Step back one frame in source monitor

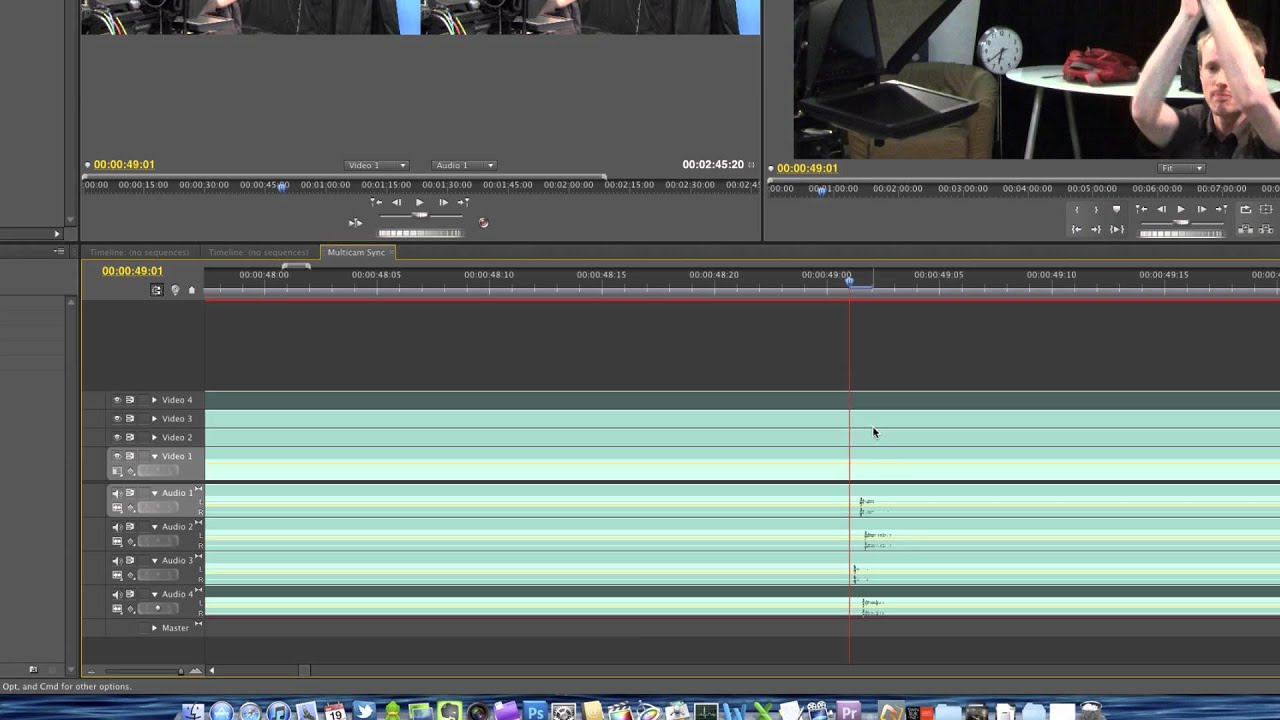397,202
